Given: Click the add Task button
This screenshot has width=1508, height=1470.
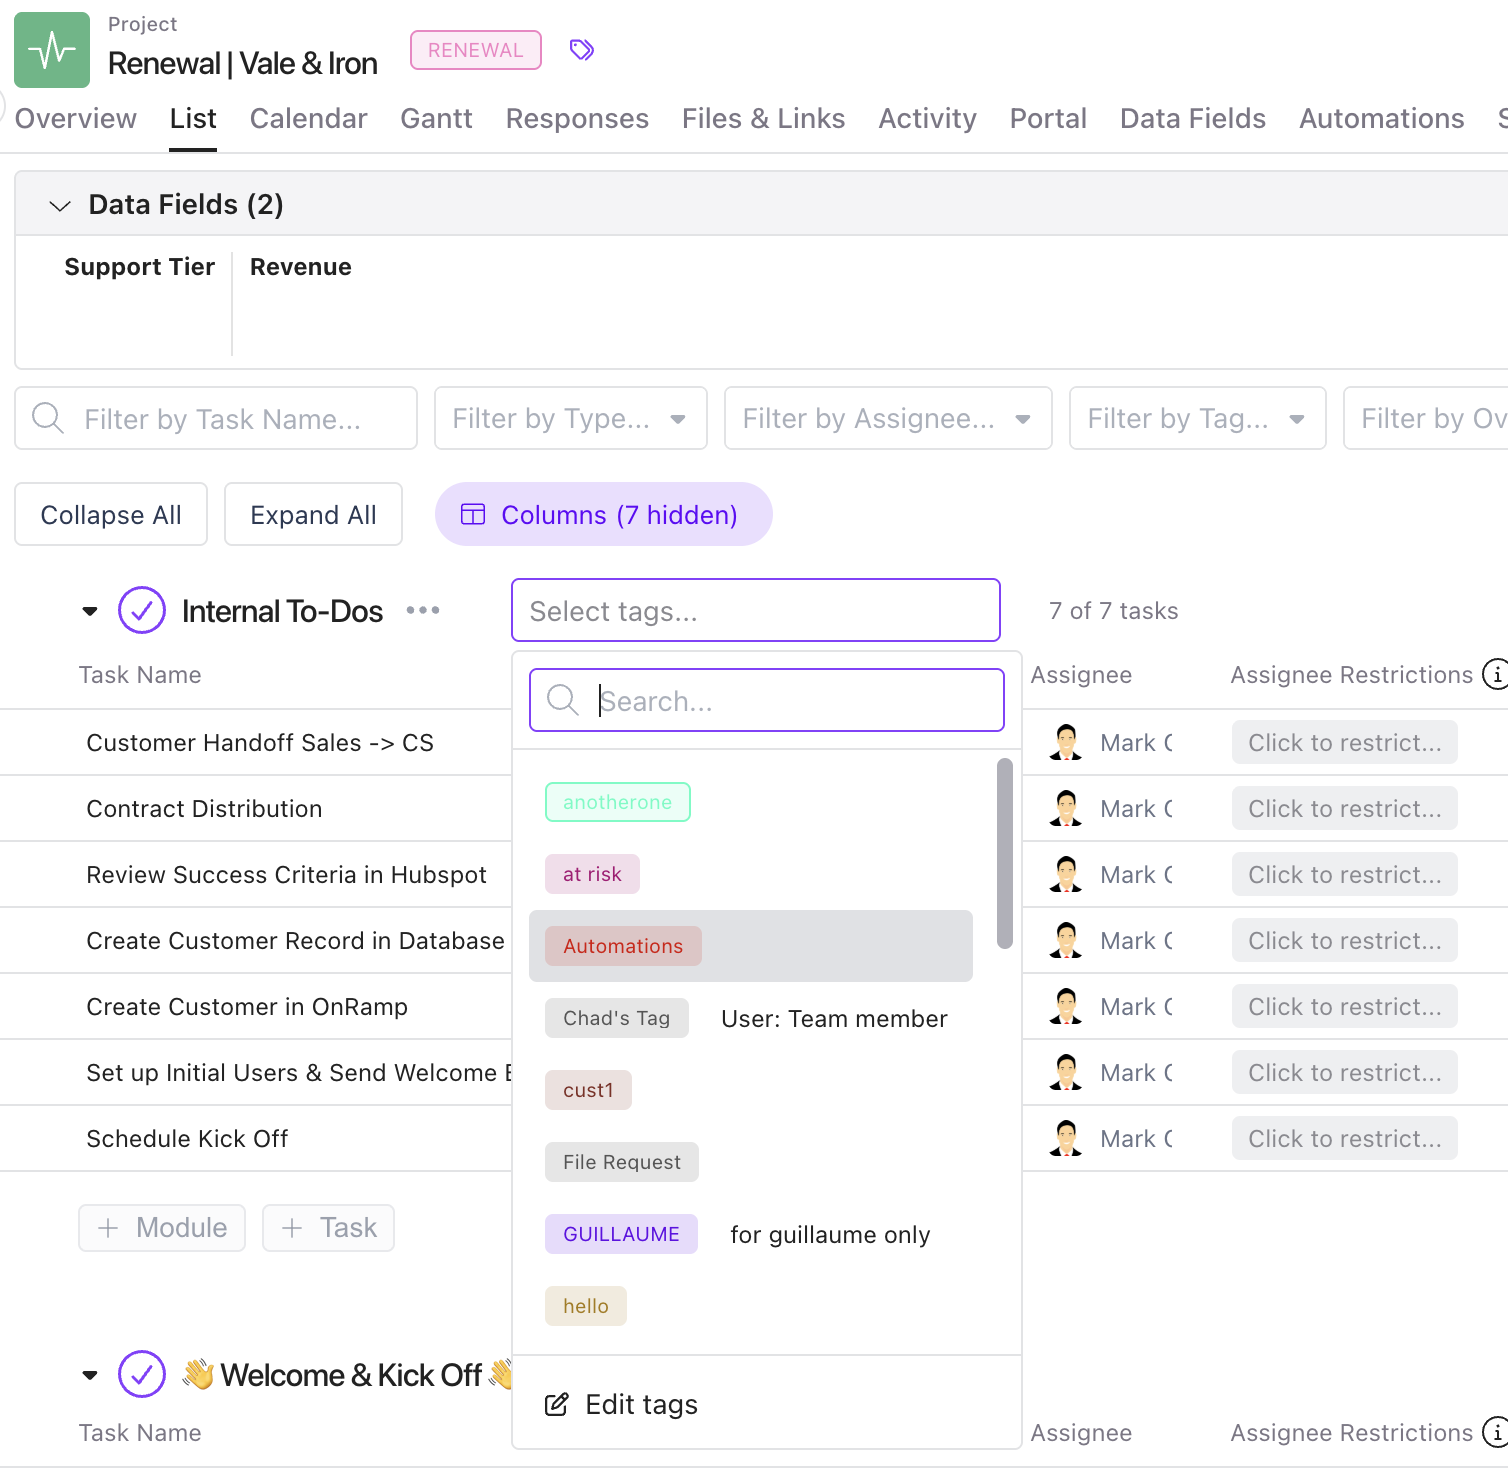Looking at the screenshot, I should coord(328,1228).
